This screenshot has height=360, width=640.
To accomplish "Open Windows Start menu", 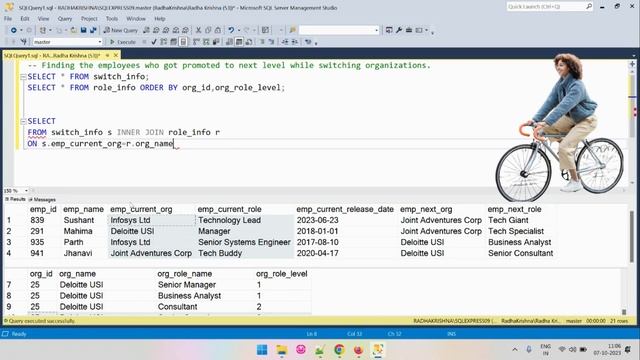I will [x=262, y=350].
